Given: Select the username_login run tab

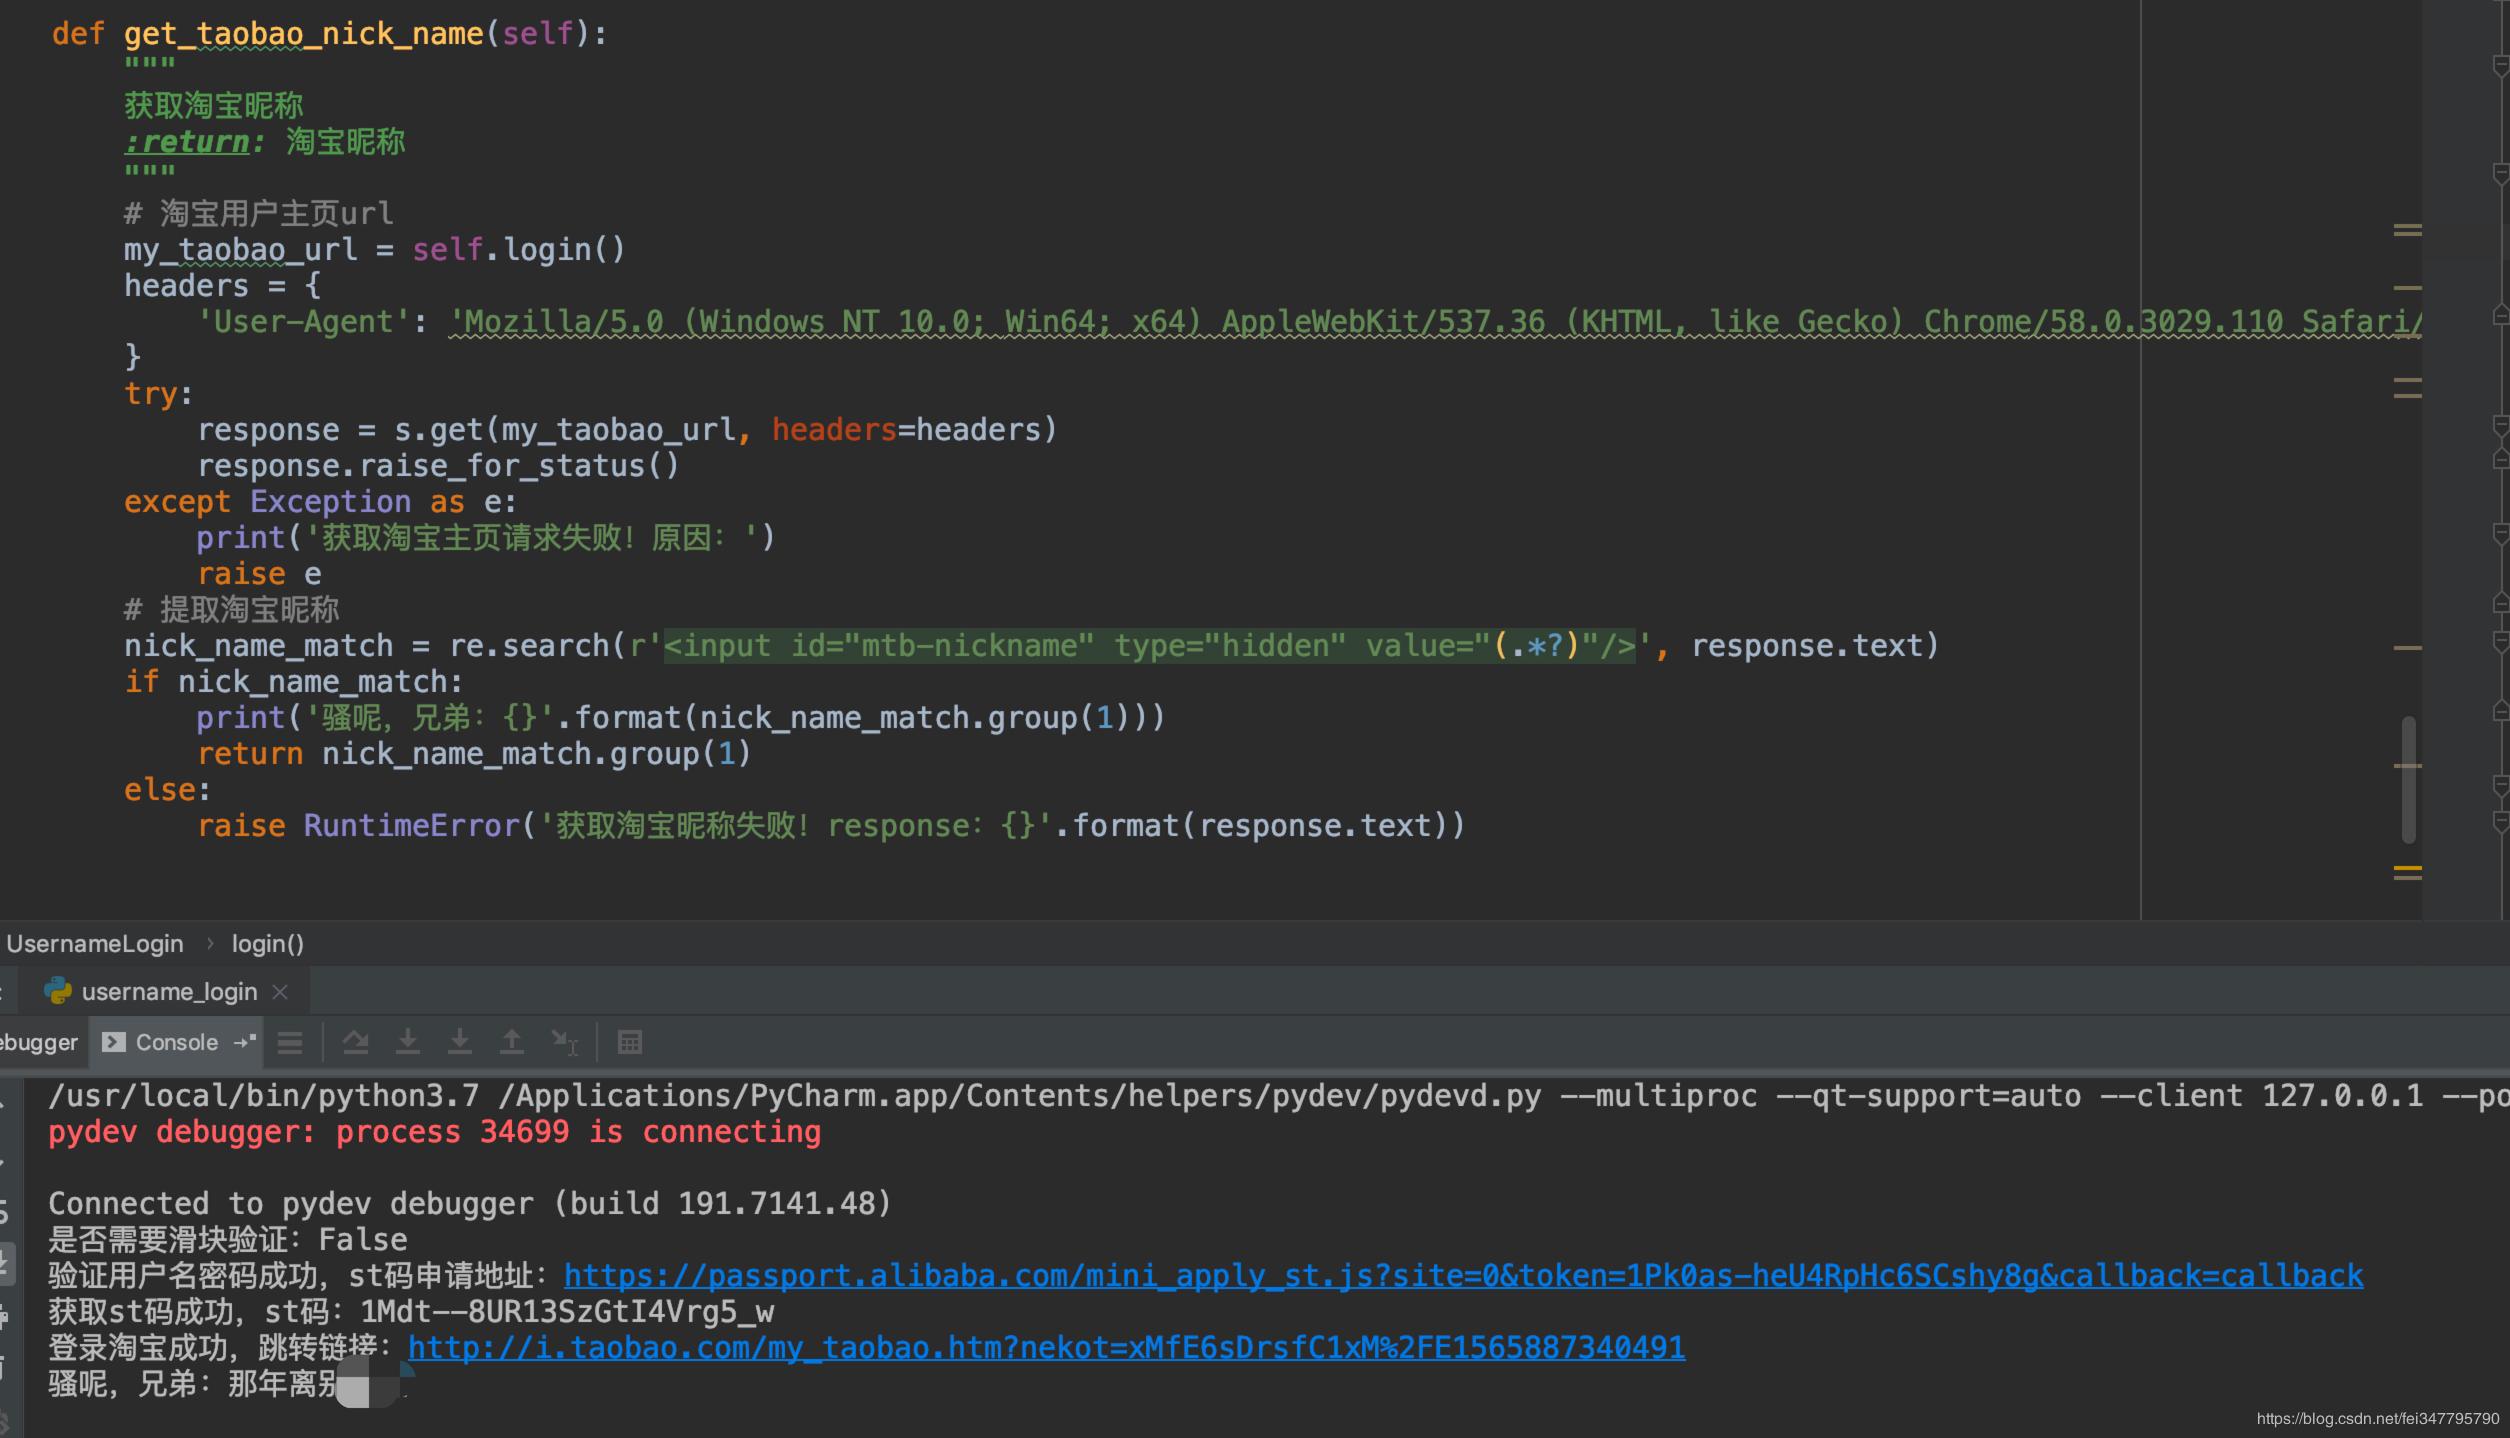Looking at the screenshot, I should click(x=168, y=991).
